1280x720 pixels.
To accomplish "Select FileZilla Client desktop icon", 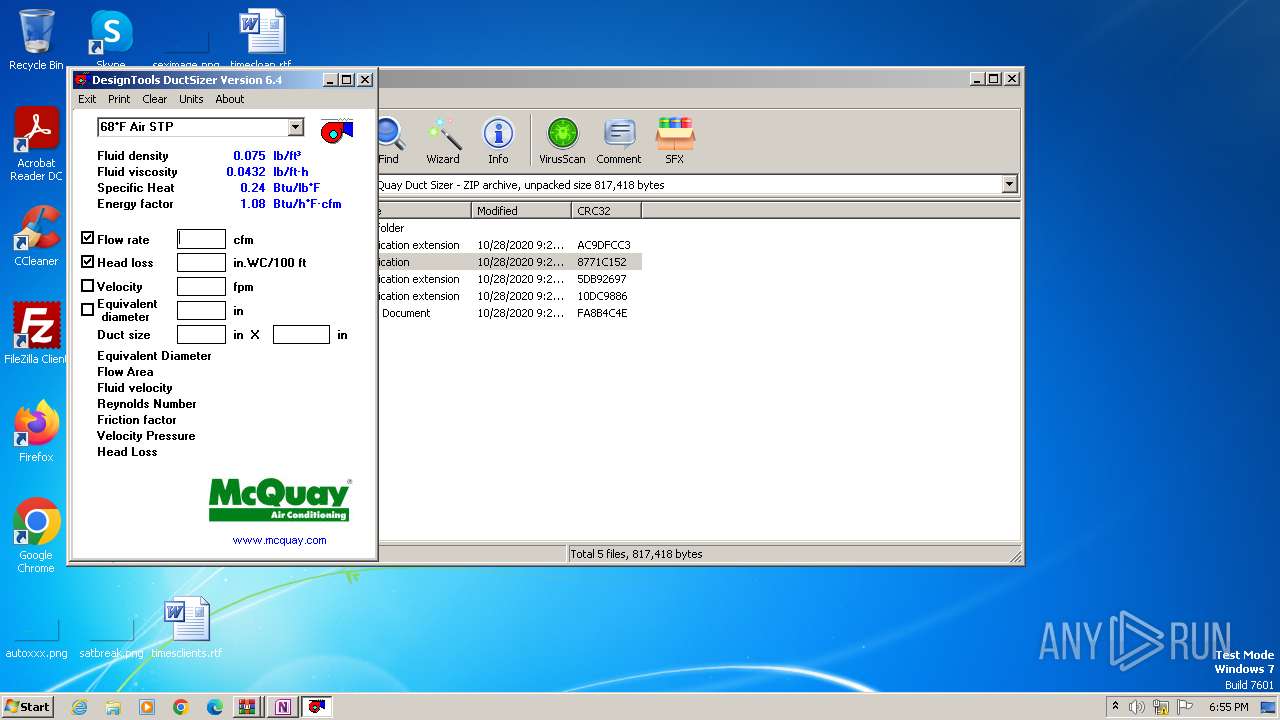I will 36,333.
